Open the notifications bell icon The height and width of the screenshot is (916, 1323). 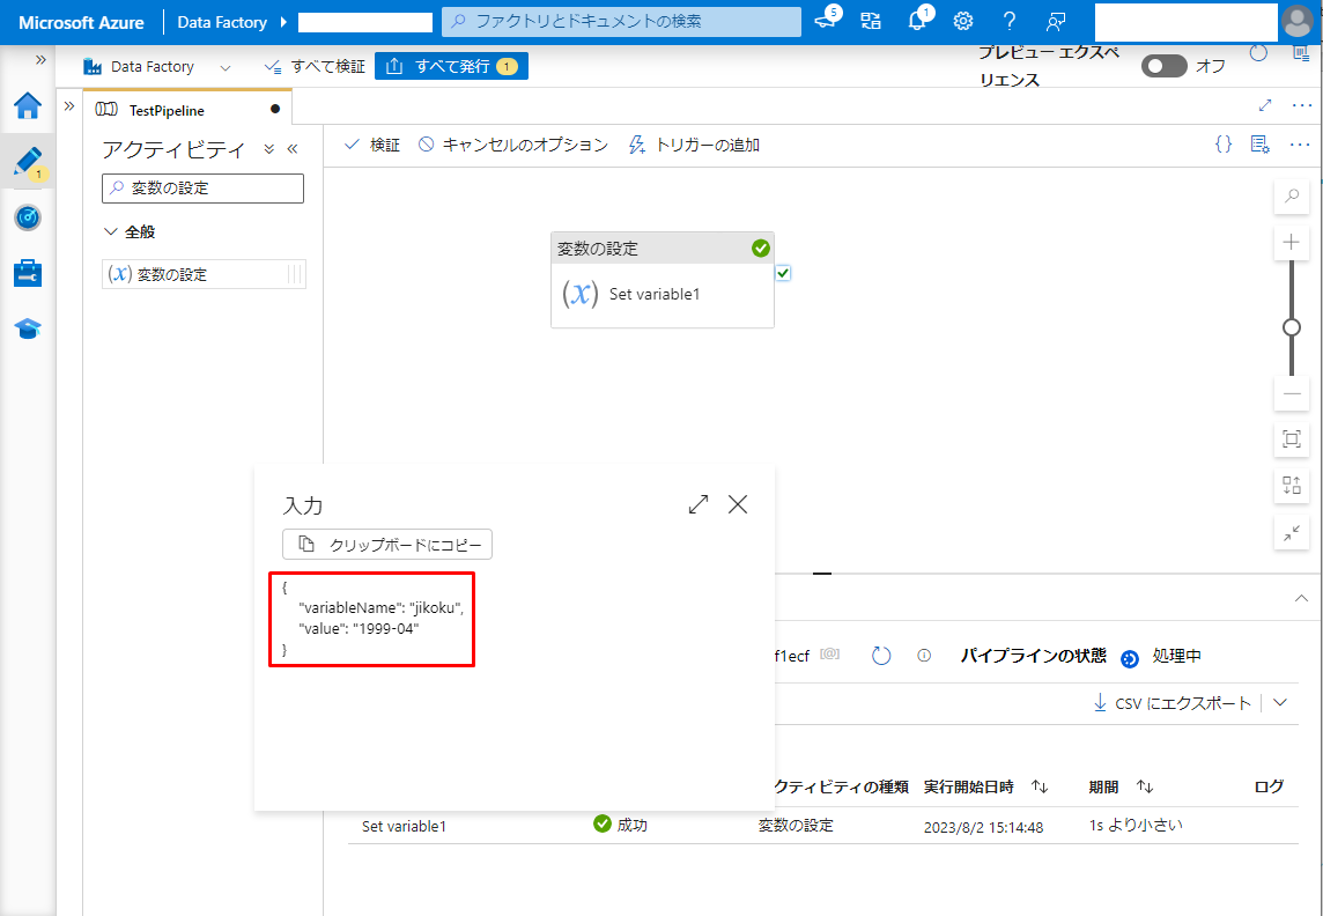916,21
